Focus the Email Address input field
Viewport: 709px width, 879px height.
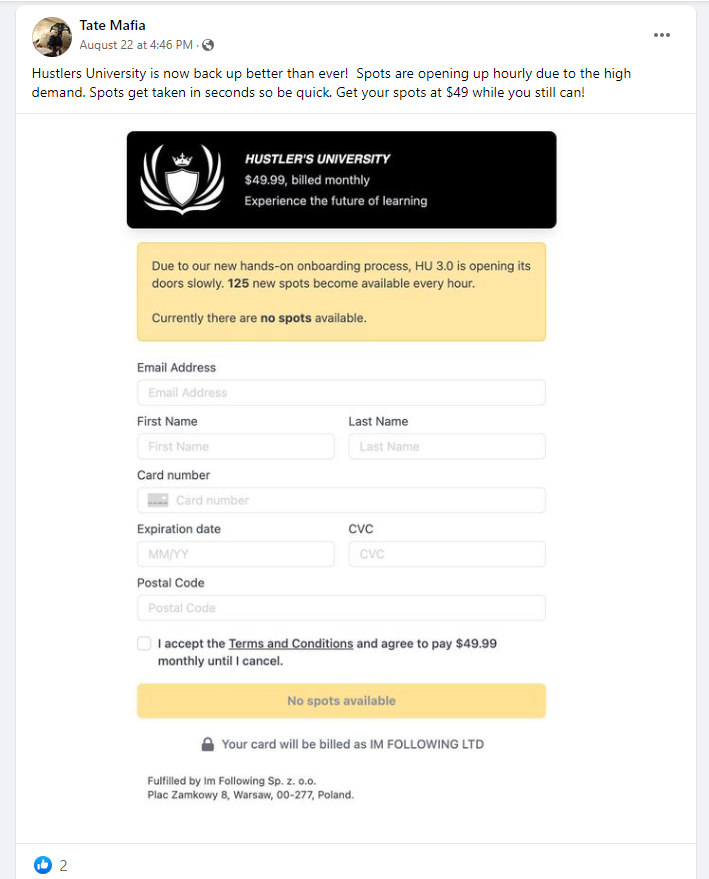pos(341,393)
